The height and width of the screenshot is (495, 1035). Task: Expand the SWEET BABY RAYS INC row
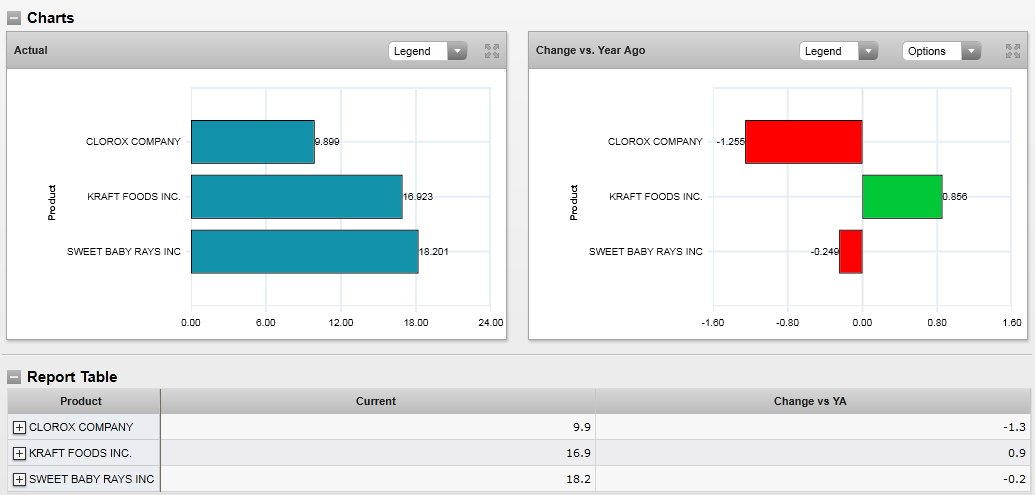click(x=19, y=479)
